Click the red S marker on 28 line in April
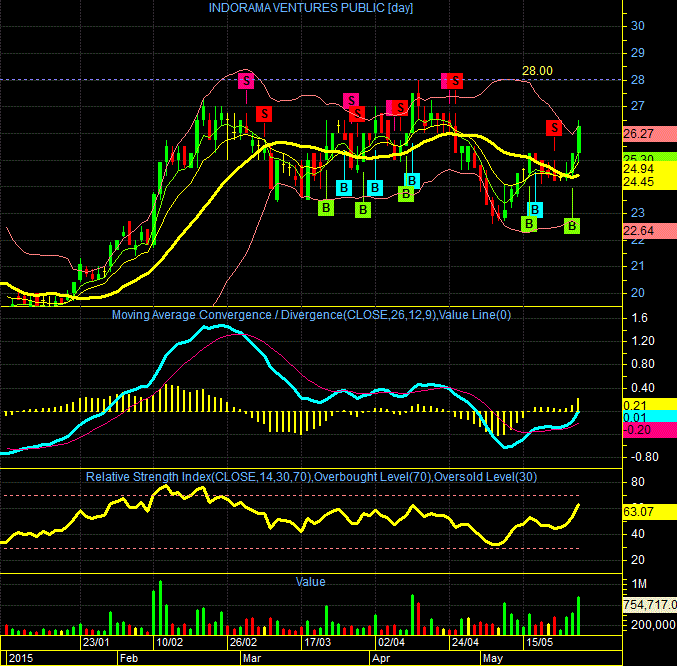This screenshot has width=677, height=666. [x=455, y=81]
